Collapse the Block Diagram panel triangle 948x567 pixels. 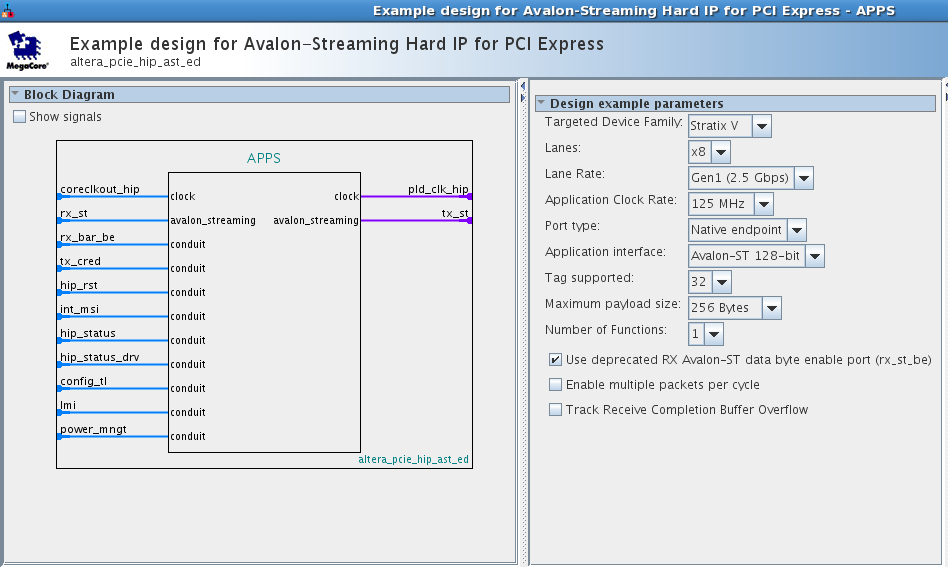[x=16, y=95]
